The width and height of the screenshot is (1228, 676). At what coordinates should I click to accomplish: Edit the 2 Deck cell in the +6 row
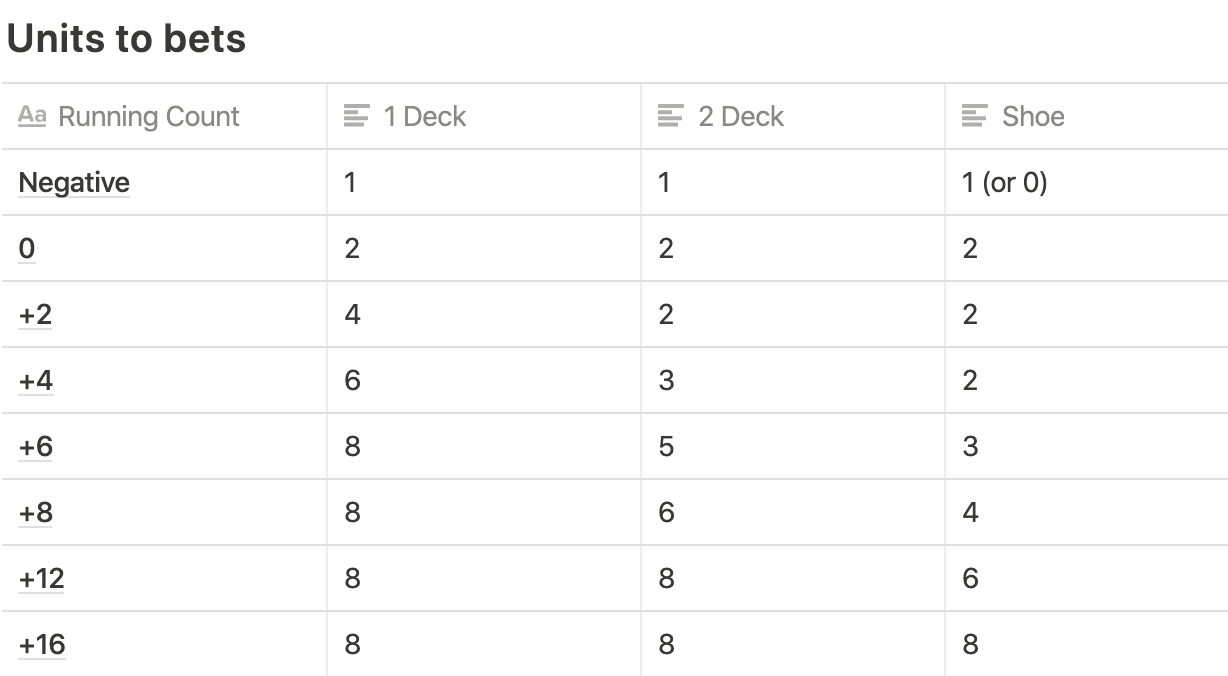click(x=667, y=447)
